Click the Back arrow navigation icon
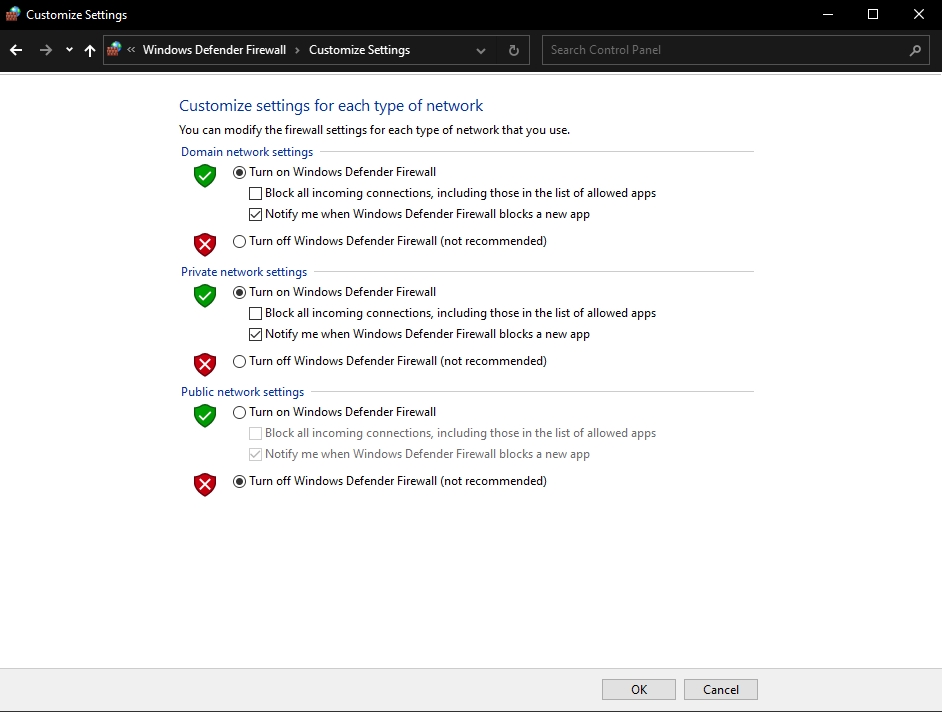This screenshot has height=712, width=942. 16,50
